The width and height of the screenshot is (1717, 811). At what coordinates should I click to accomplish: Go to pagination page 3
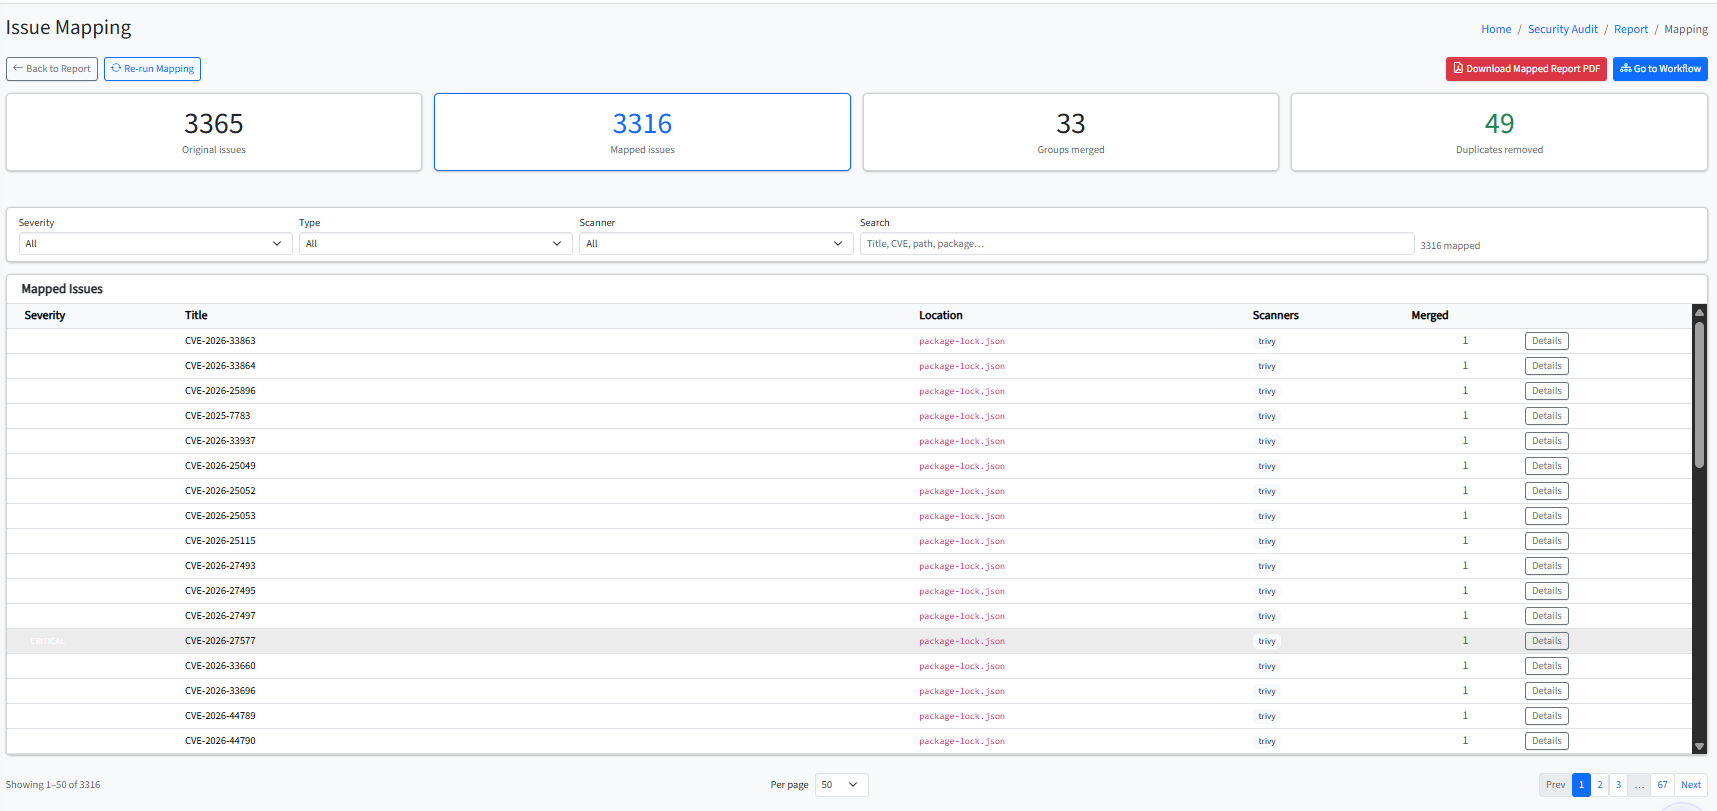tap(1618, 785)
